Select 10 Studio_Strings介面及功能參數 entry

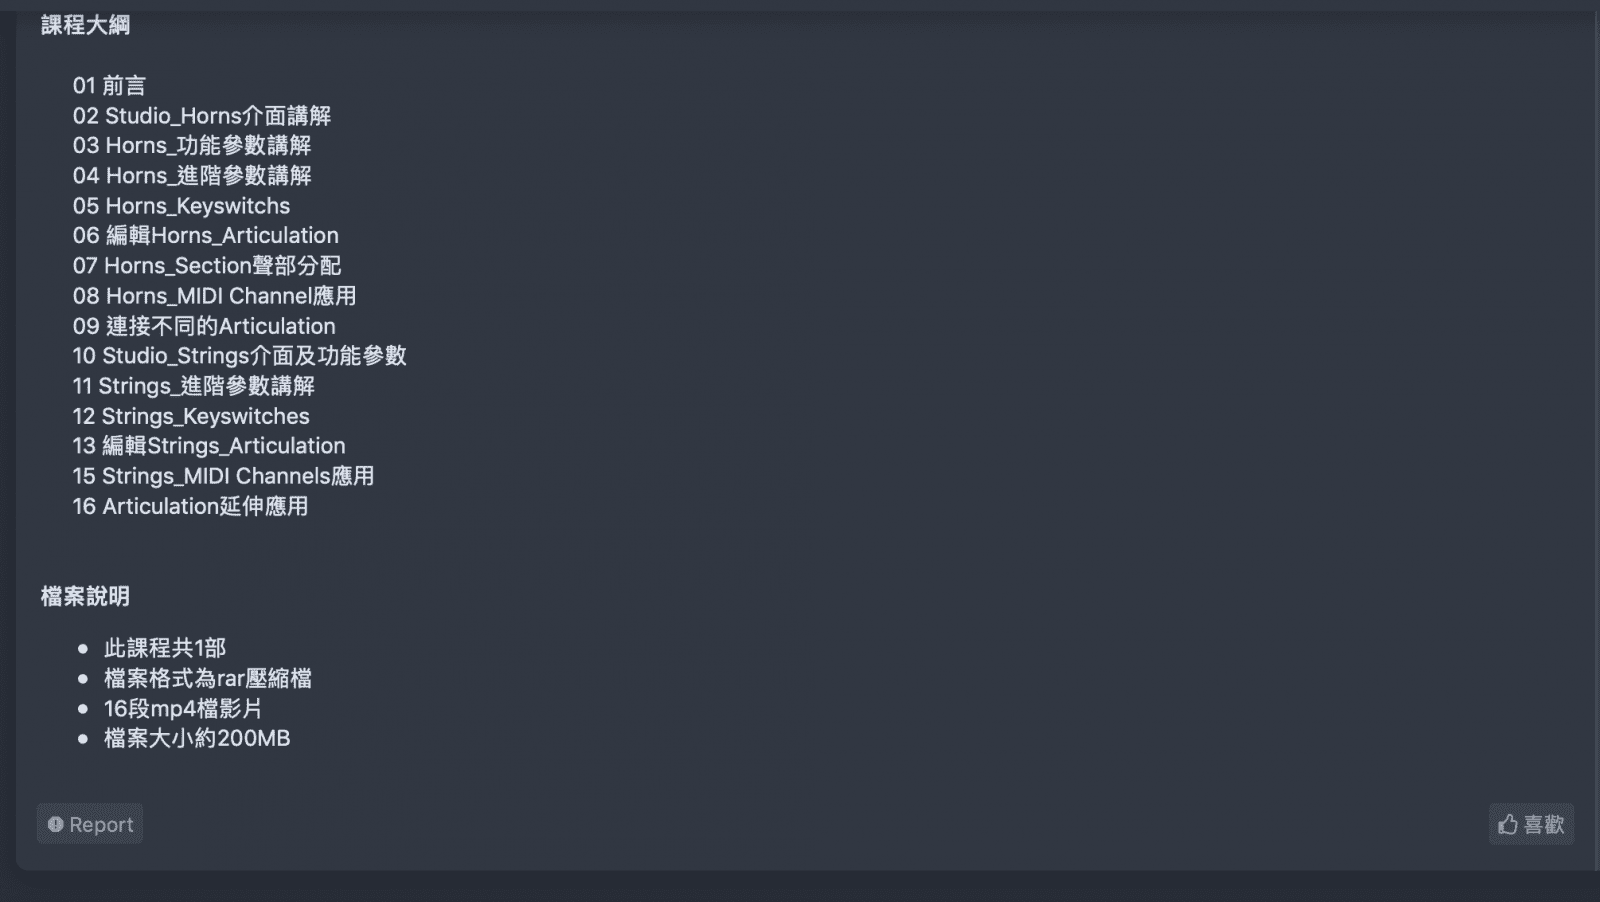tap(239, 356)
